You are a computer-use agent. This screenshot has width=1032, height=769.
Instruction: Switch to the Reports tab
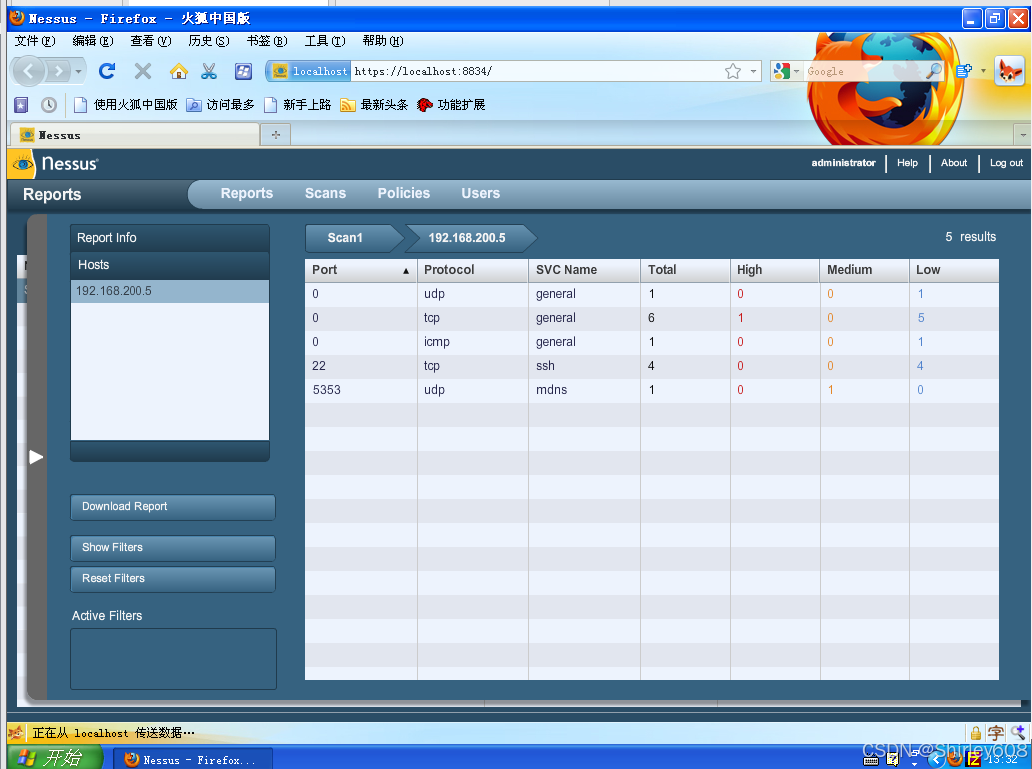click(247, 194)
